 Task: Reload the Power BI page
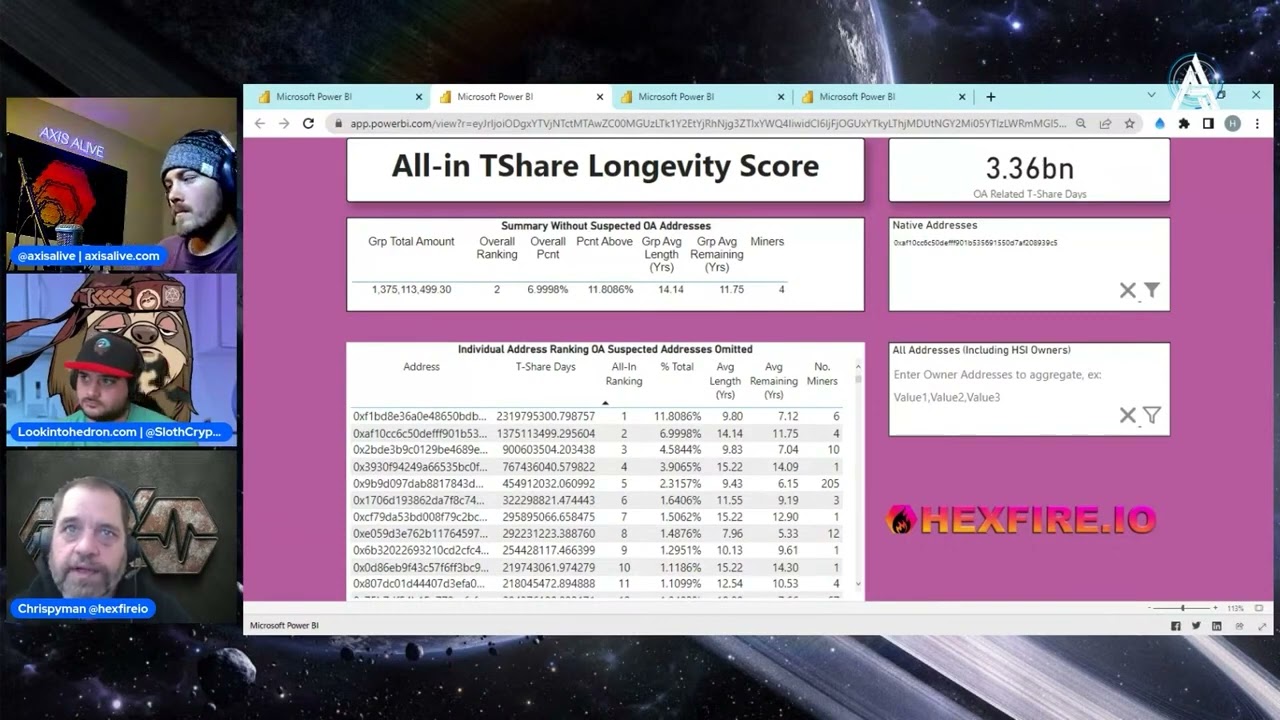[308, 123]
